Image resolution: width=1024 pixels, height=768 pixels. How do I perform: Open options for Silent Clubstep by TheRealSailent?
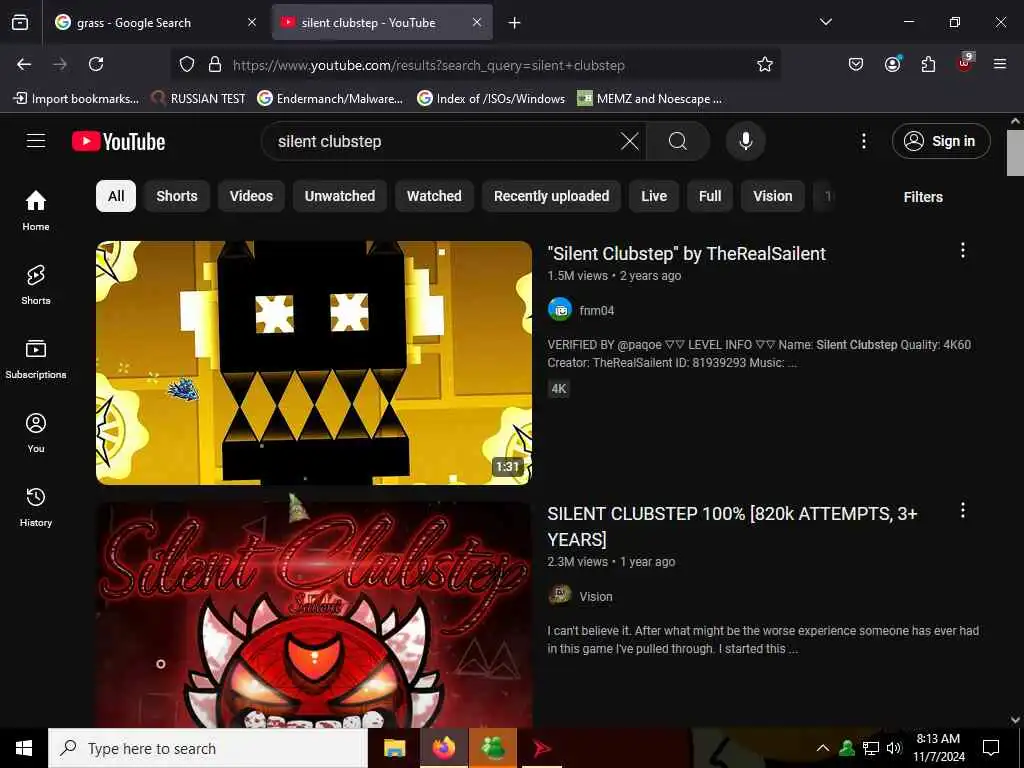pos(963,250)
